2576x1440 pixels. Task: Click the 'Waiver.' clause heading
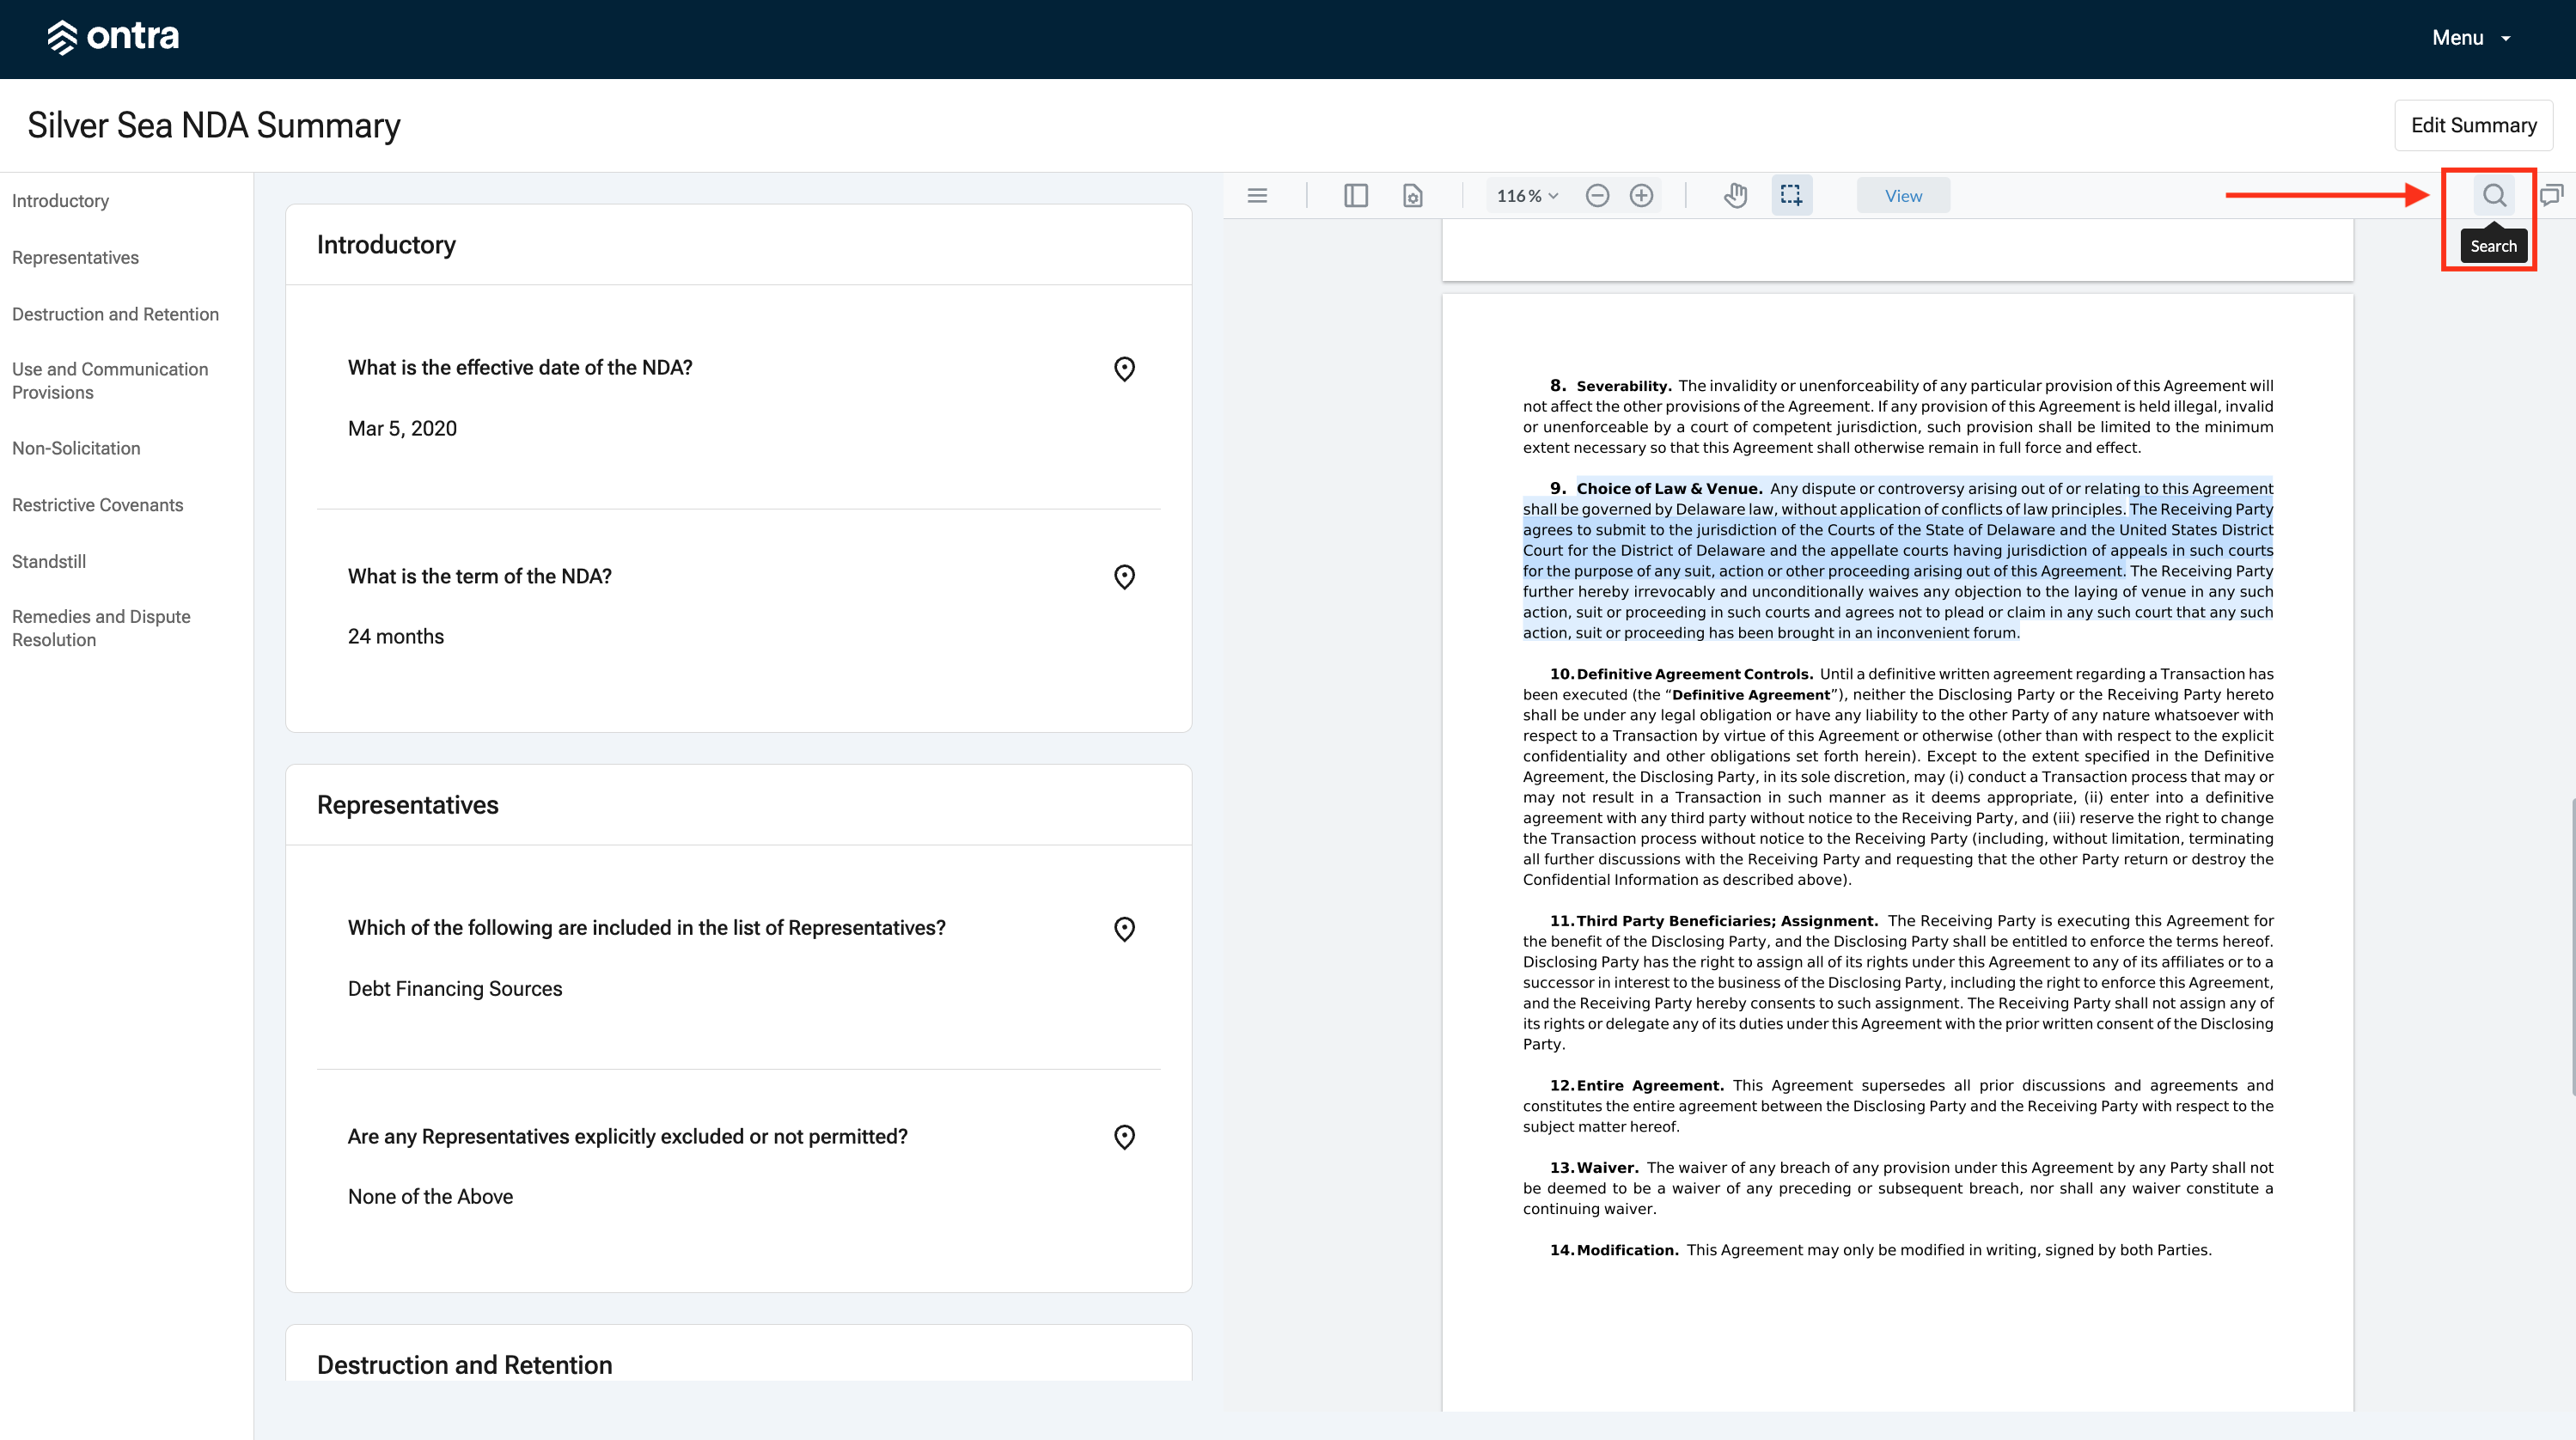pyautogui.click(x=1608, y=1168)
